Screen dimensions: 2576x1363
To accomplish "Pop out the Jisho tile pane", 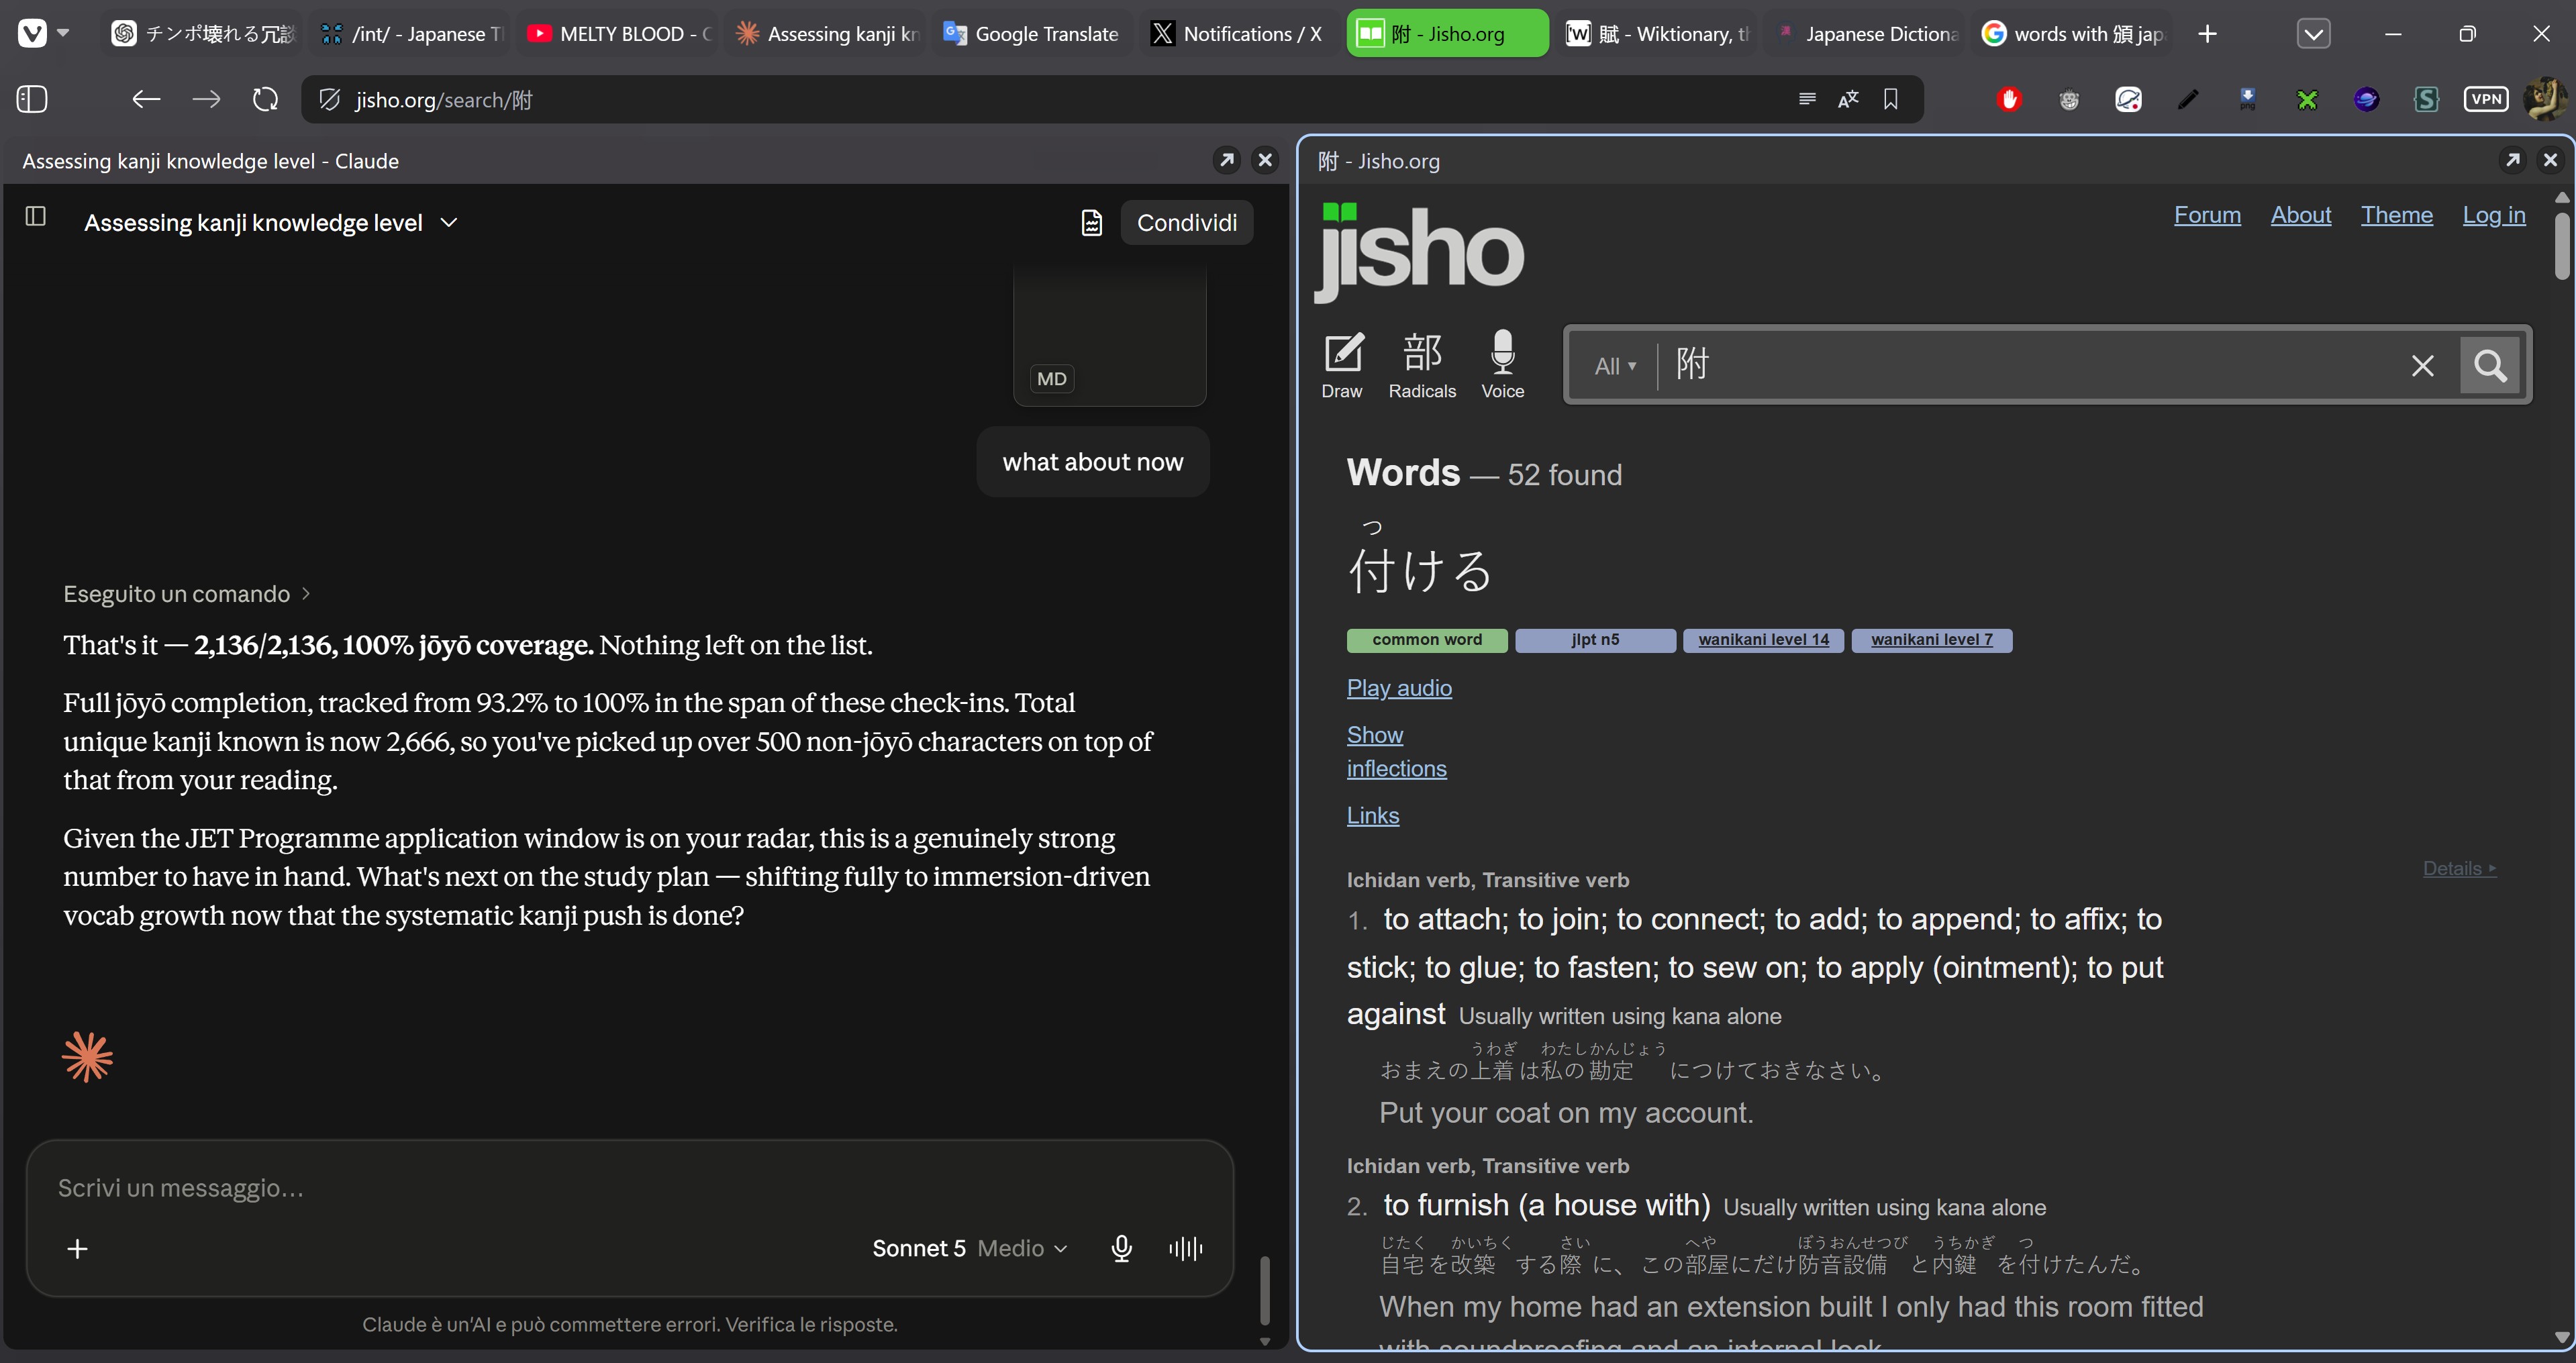I will click(2512, 160).
